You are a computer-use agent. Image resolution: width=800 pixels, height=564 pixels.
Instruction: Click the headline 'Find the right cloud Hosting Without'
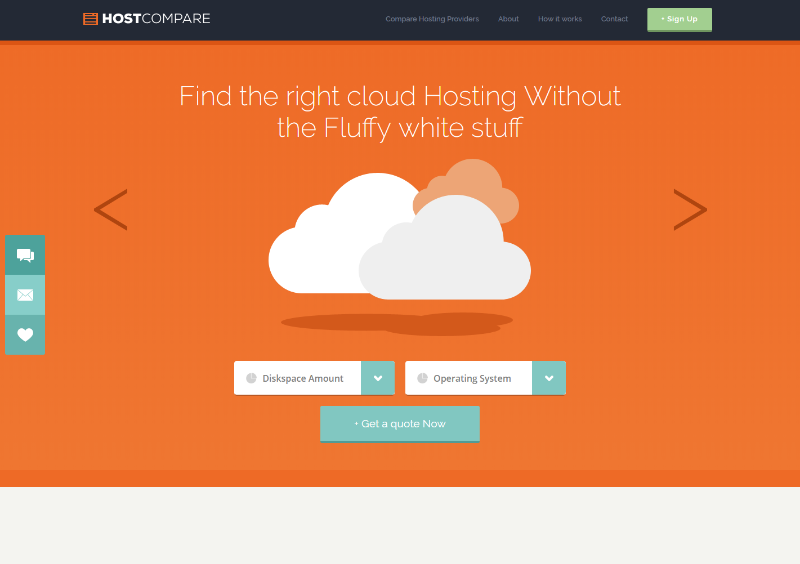400,96
